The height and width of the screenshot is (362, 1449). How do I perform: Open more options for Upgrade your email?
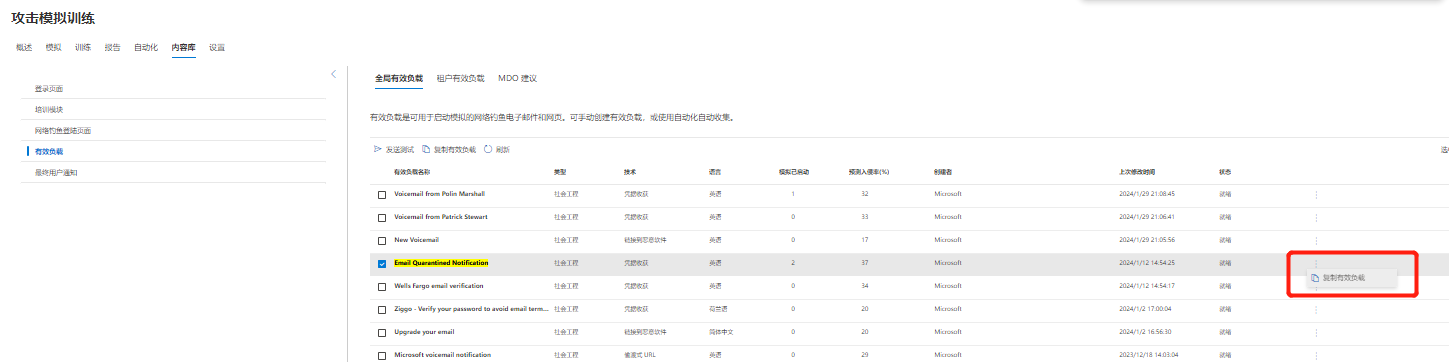click(1316, 332)
